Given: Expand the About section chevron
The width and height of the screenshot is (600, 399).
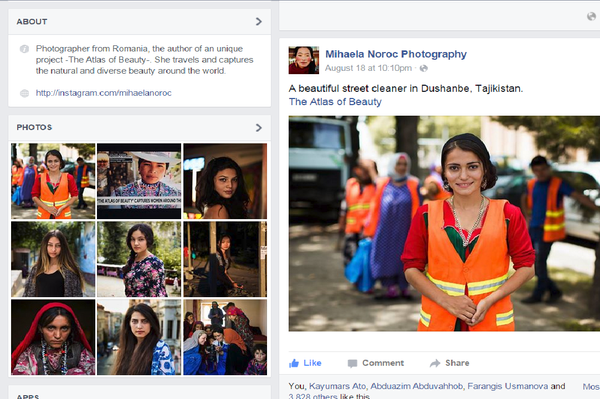Looking at the screenshot, I should coord(259,21).
